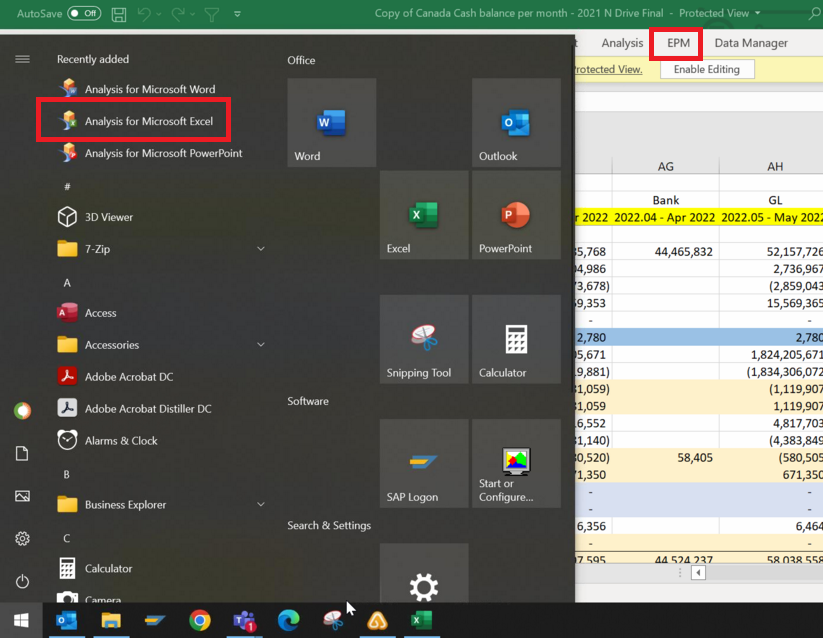Click the Undo arrow icon
The width and height of the screenshot is (823, 638).
click(143, 14)
